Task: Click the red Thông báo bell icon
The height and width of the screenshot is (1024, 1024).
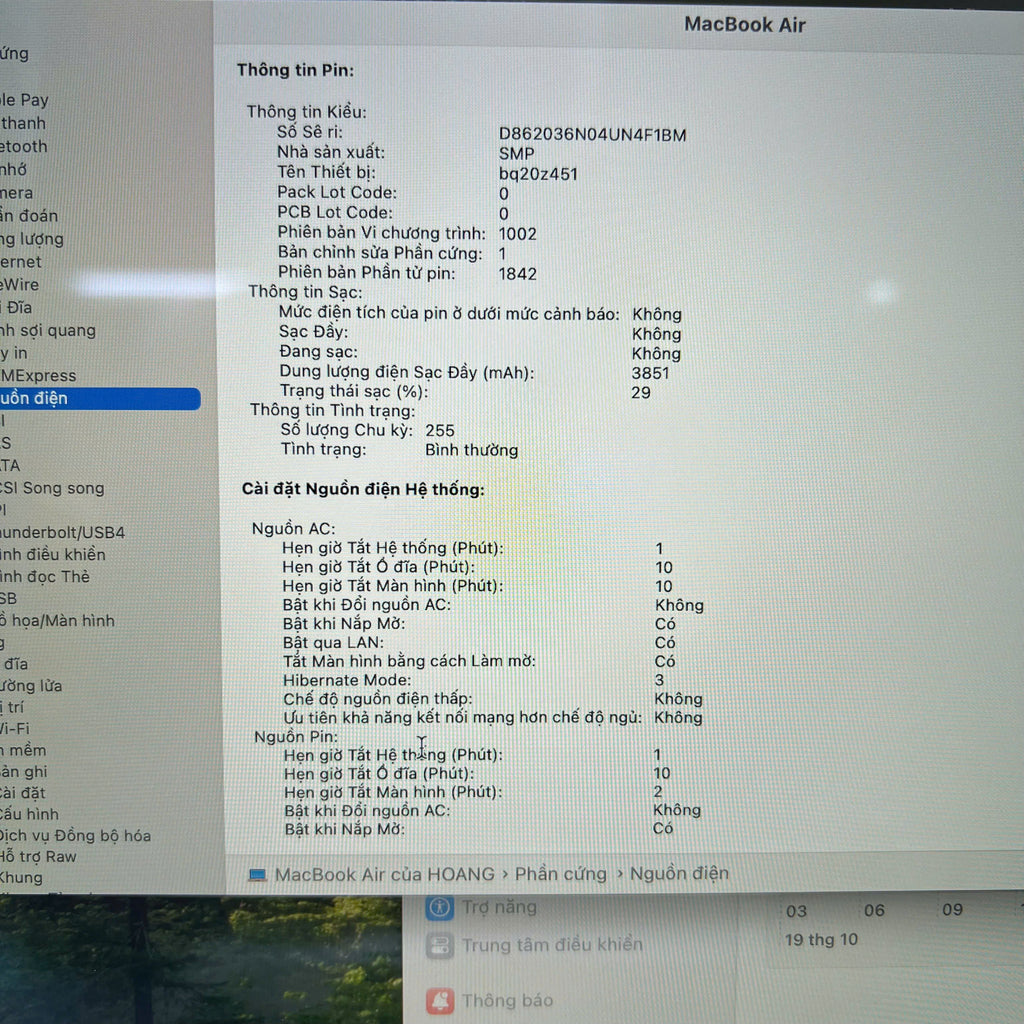Action: pyautogui.click(x=439, y=1000)
